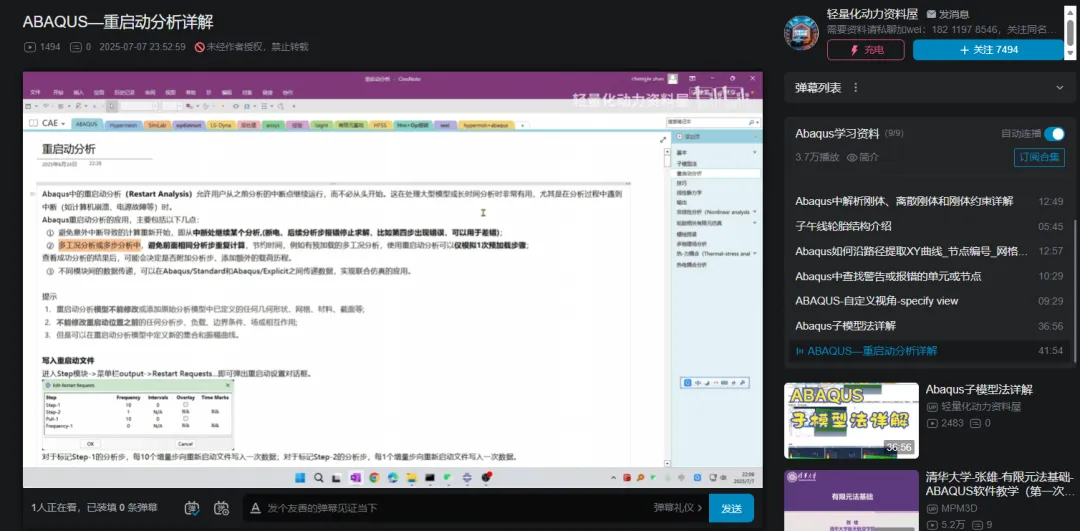
Task: Switch to the LS-Dyna section tab
Action: click(220, 125)
